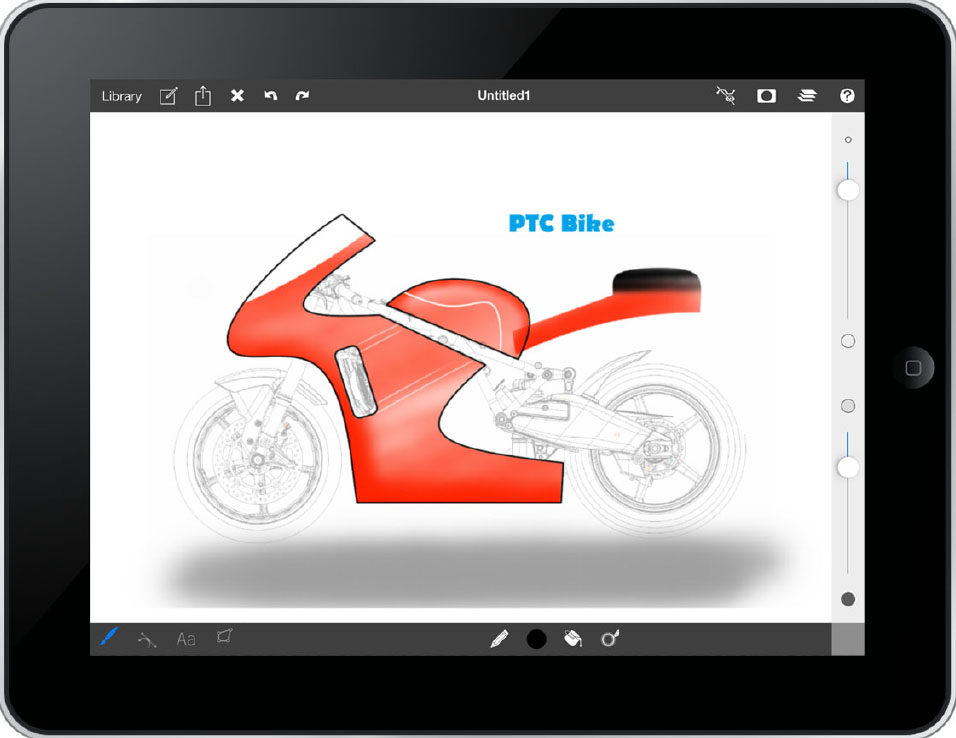The width and height of the screenshot is (956, 738).
Task: Open the black color swatch
Action: click(536, 639)
